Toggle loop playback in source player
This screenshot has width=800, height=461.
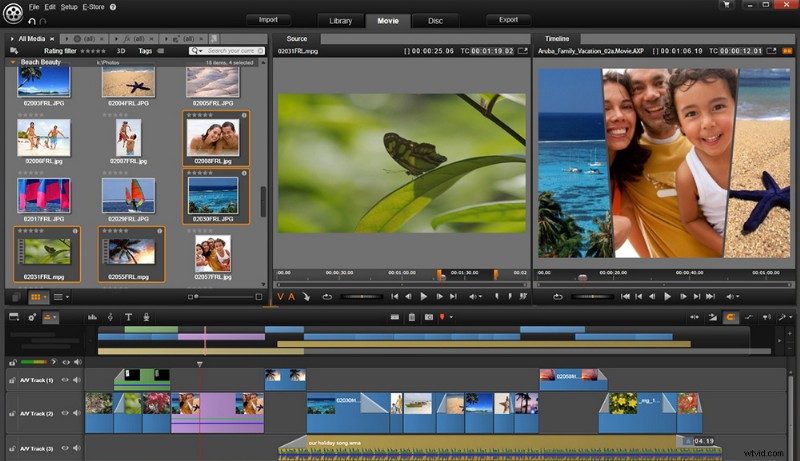click(x=327, y=297)
